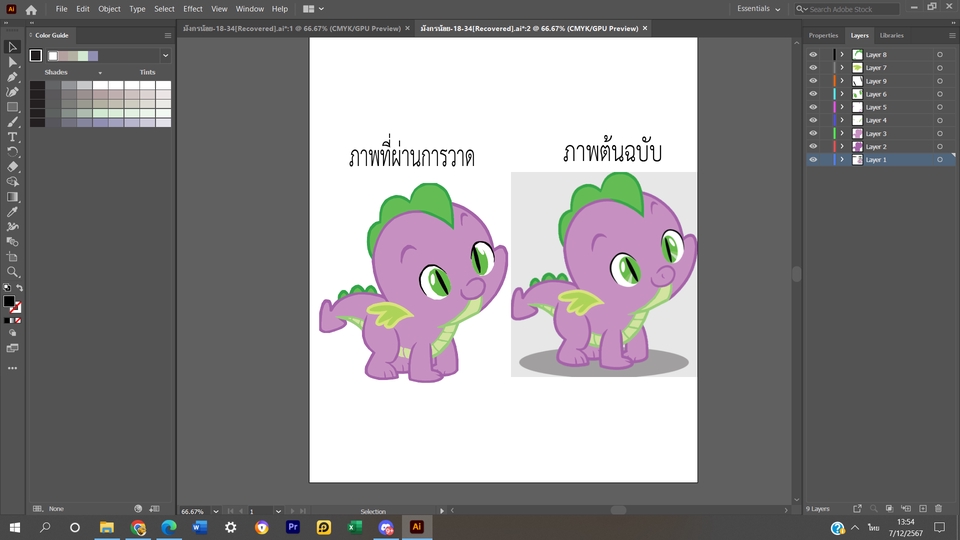Open Edit Toolbar three dots
The height and width of the screenshot is (540, 960).
pos(12,369)
